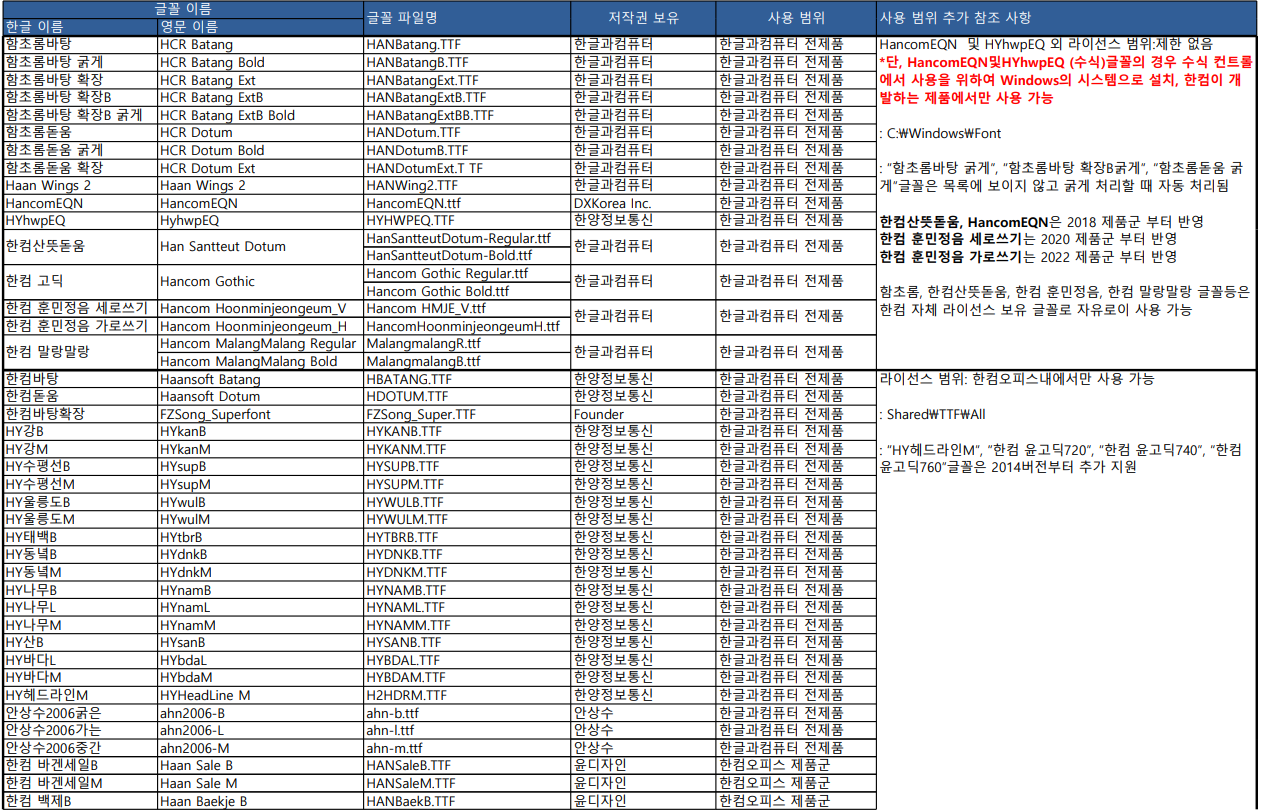Image resolution: width=1262 pixels, height=811 pixels.
Task: Click the 'HYHWPEQ.TTF' file cell
Action: tap(467, 220)
